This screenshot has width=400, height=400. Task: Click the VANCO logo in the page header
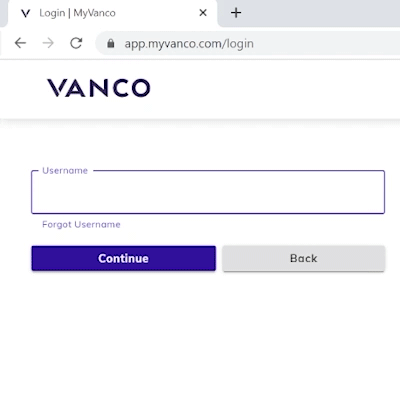(x=99, y=88)
